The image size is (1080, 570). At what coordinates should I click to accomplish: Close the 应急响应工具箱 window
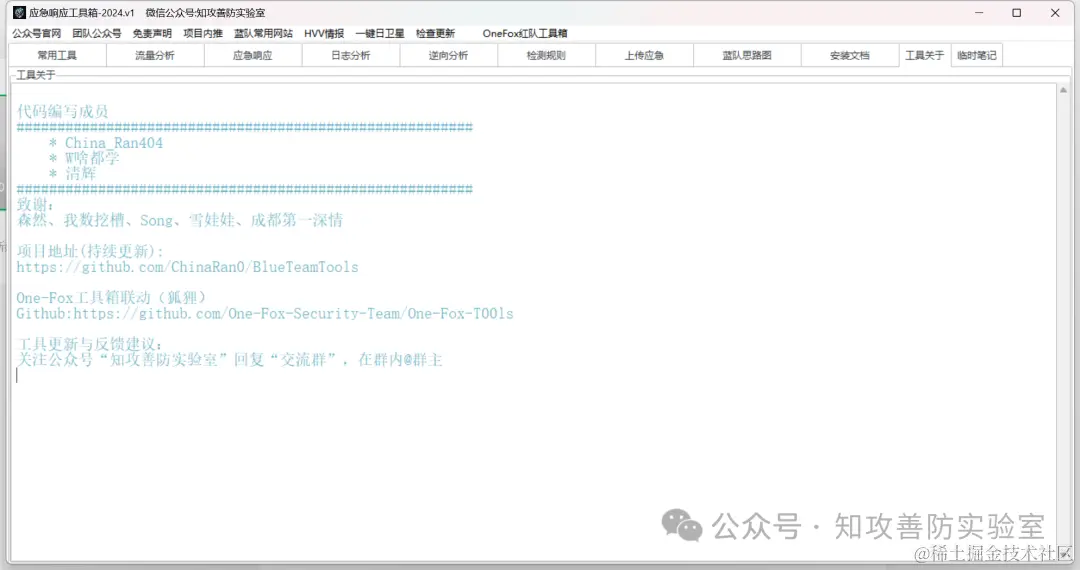[x=1055, y=12]
